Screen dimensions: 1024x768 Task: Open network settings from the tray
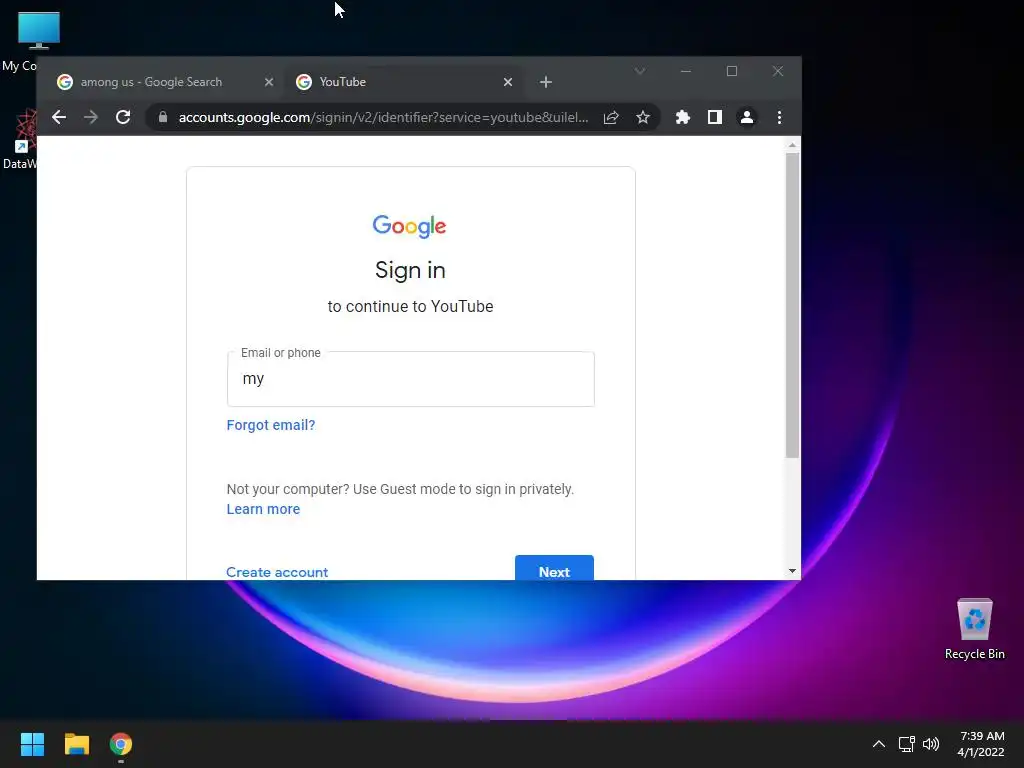[906, 744]
